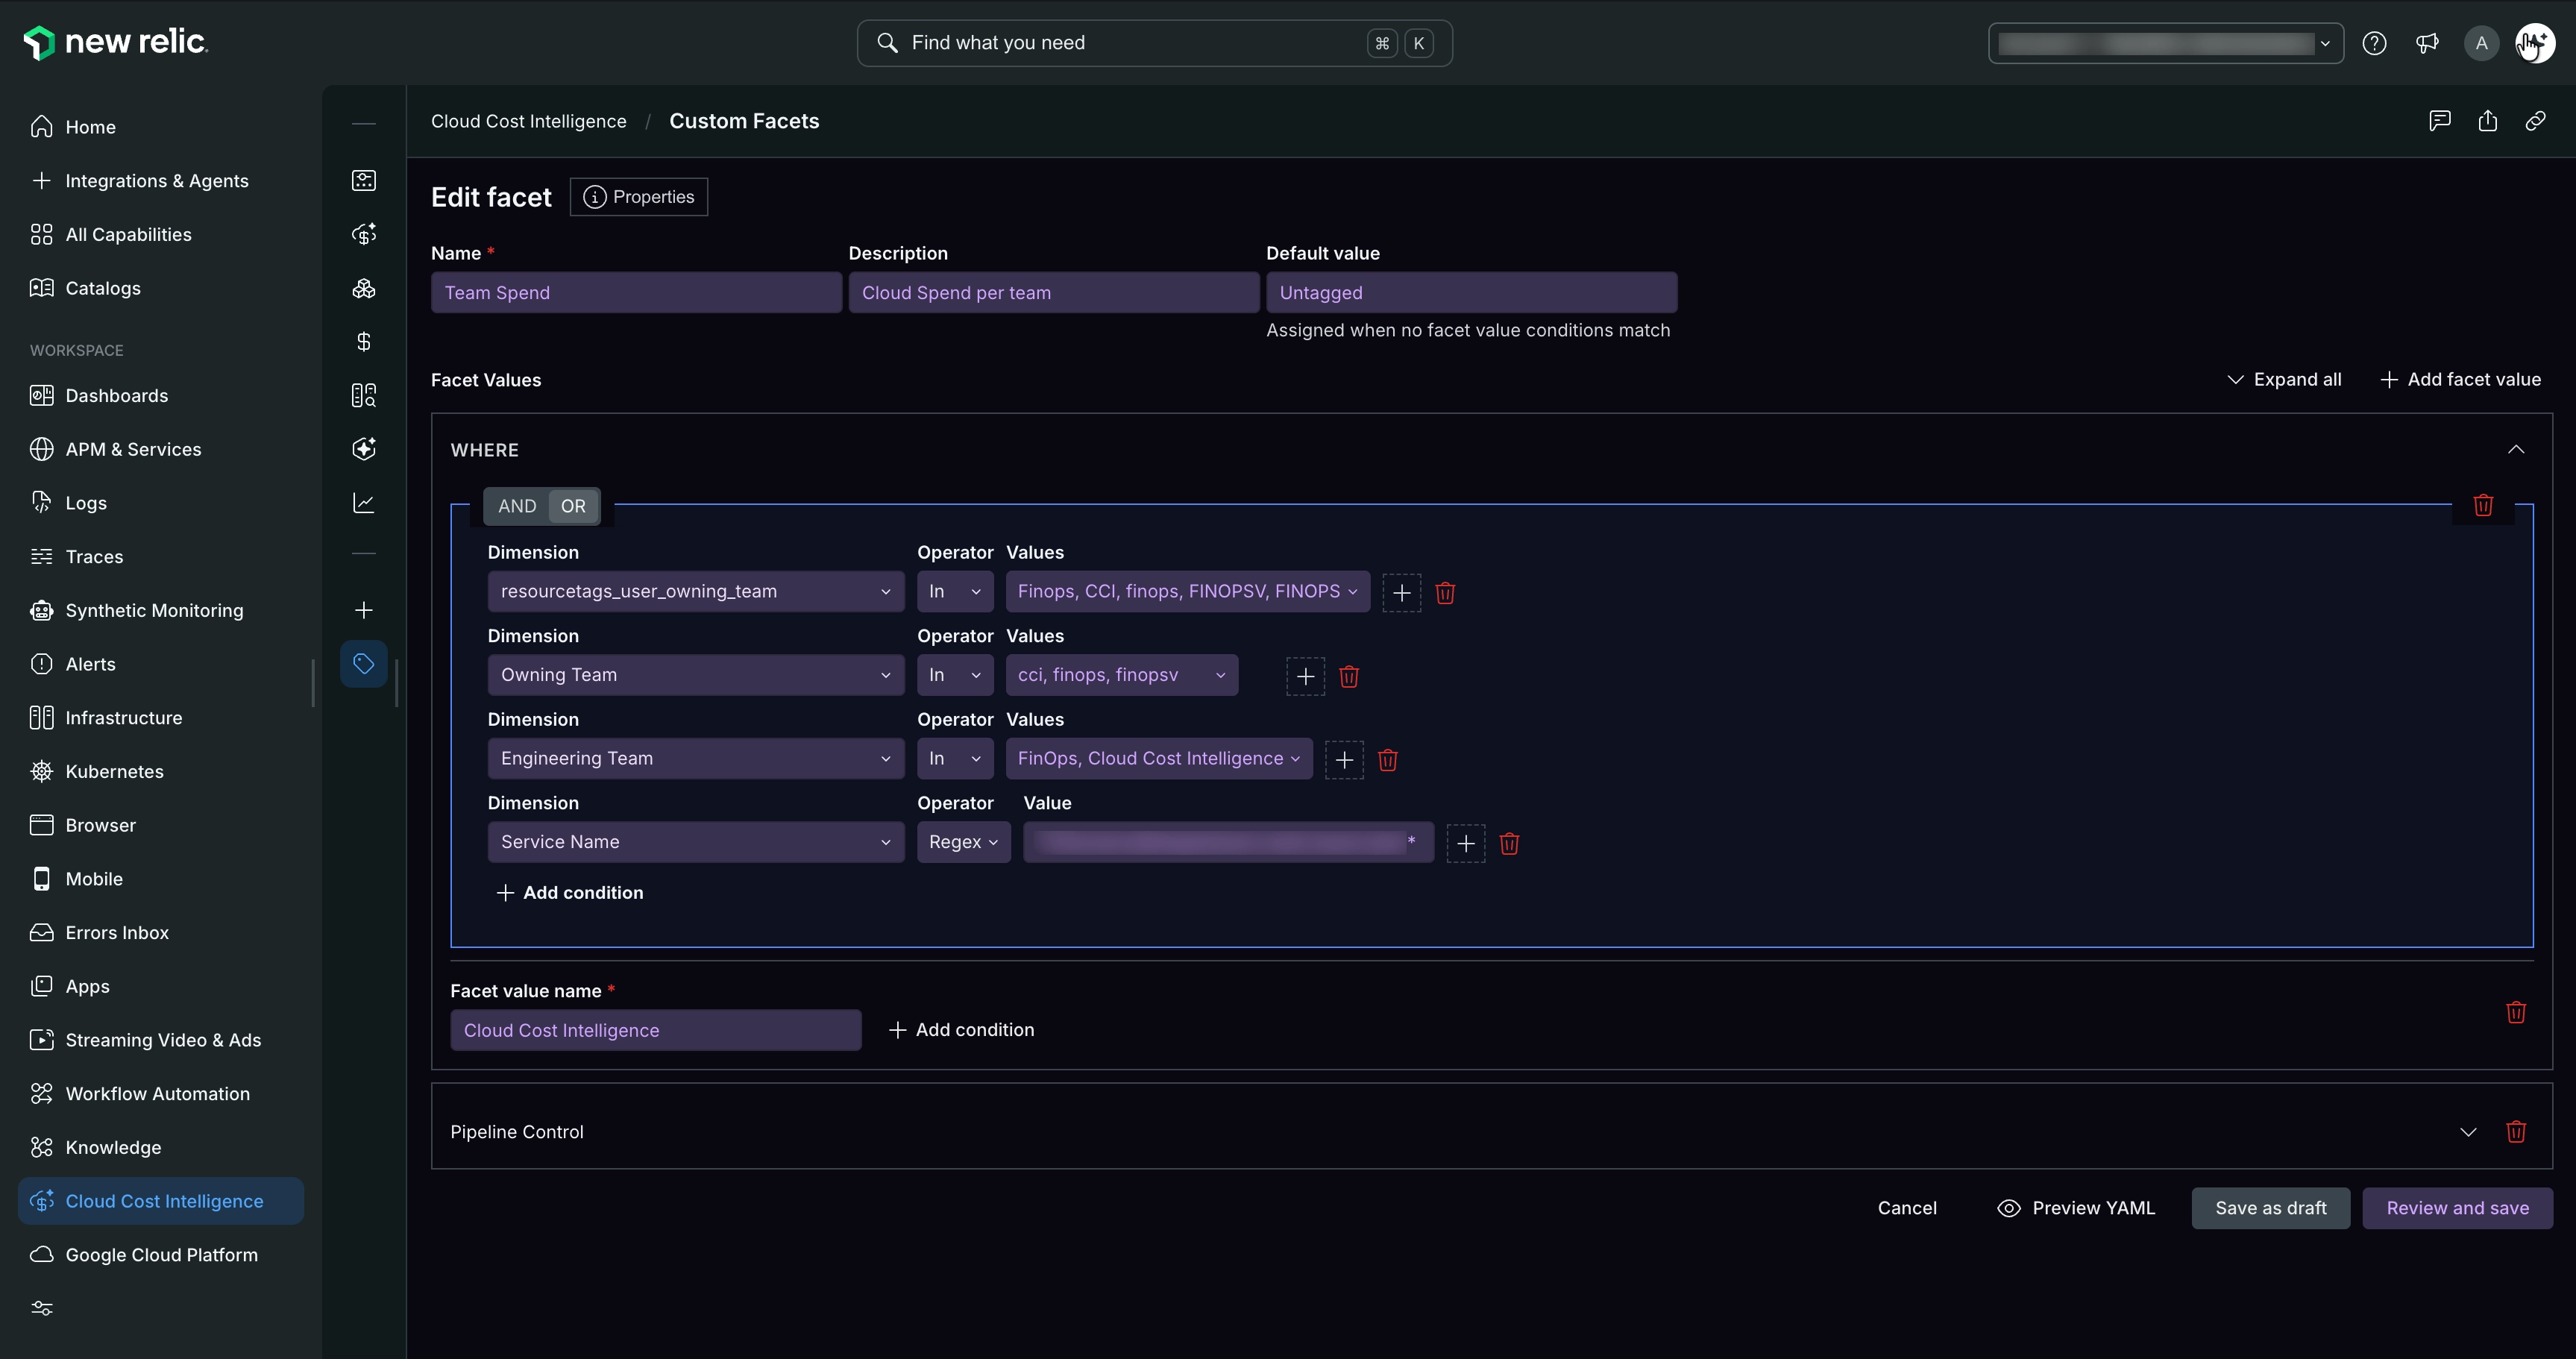
Task: Expand the Pipeline Control section
Action: (2468, 1132)
